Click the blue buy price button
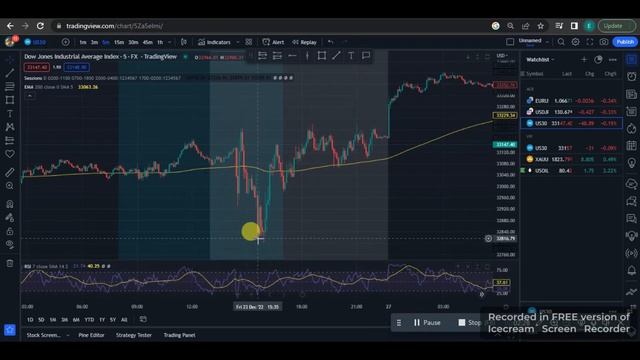The image size is (640, 360). (x=76, y=67)
